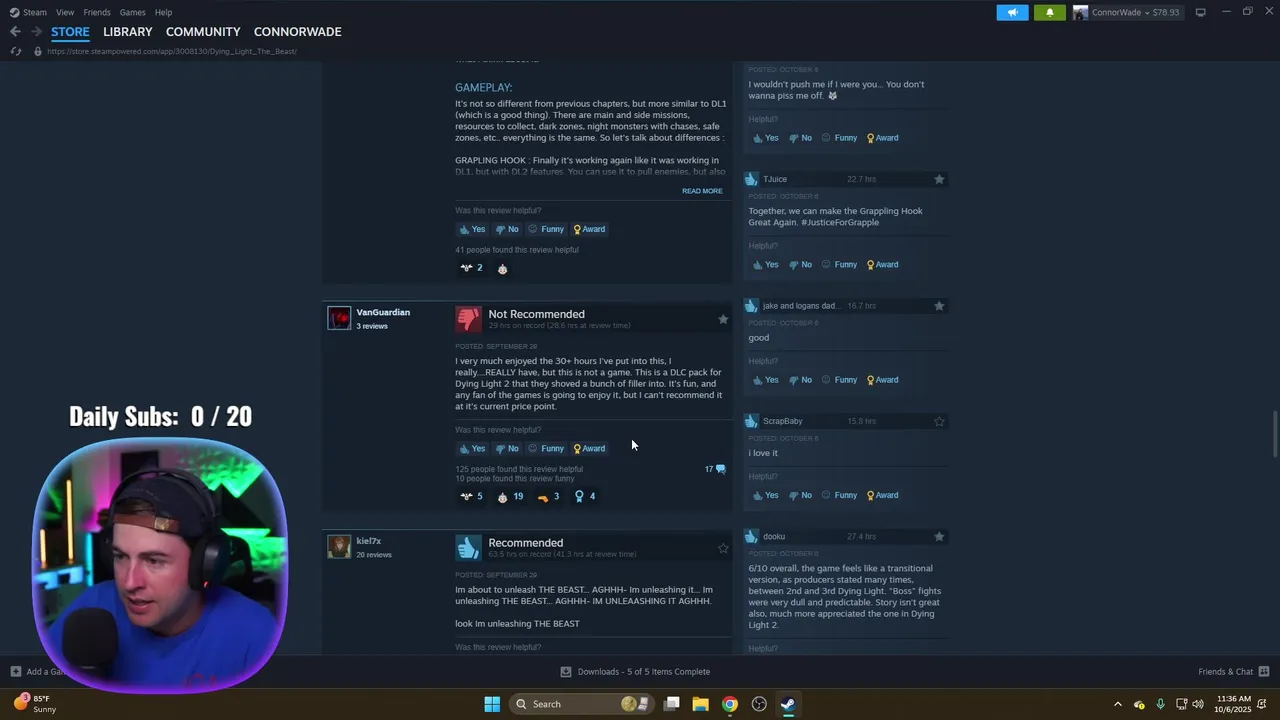Viewport: 1280px width, 720px height.
Task: Open Downloads status at the bottom bar
Action: click(635, 672)
